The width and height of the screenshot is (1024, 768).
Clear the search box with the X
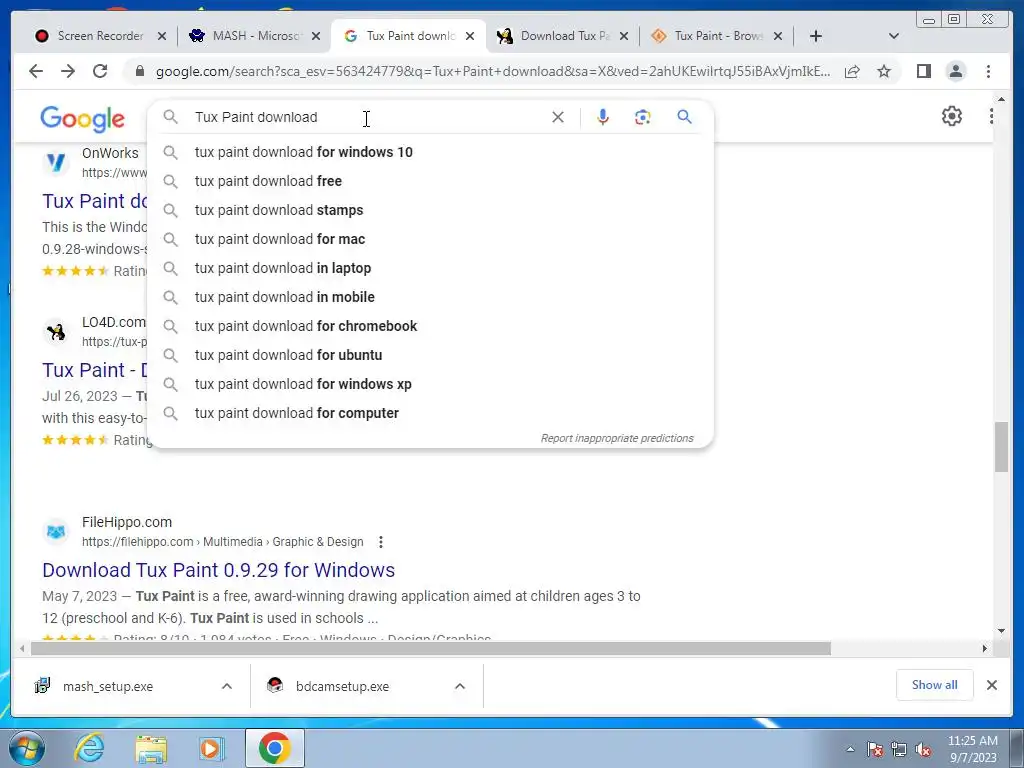coord(558,117)
